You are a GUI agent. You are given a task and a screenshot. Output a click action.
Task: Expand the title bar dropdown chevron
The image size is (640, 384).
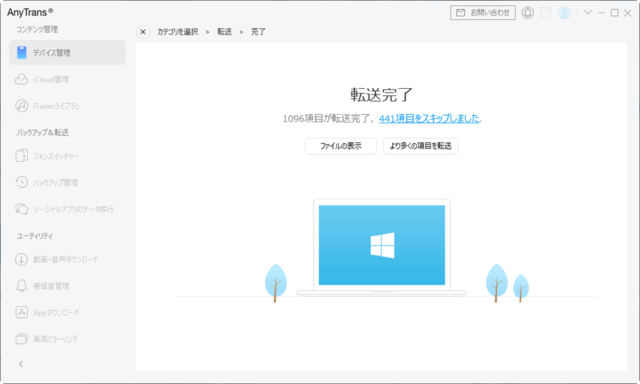click(588, 13)
